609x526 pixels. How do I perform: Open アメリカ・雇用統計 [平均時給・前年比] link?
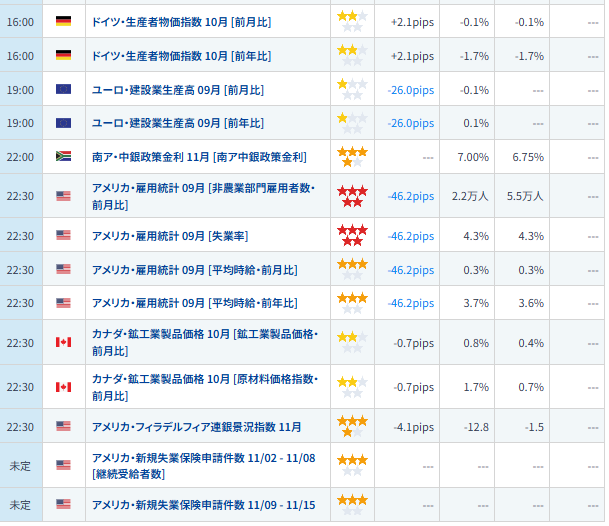[x=194, y=304]
